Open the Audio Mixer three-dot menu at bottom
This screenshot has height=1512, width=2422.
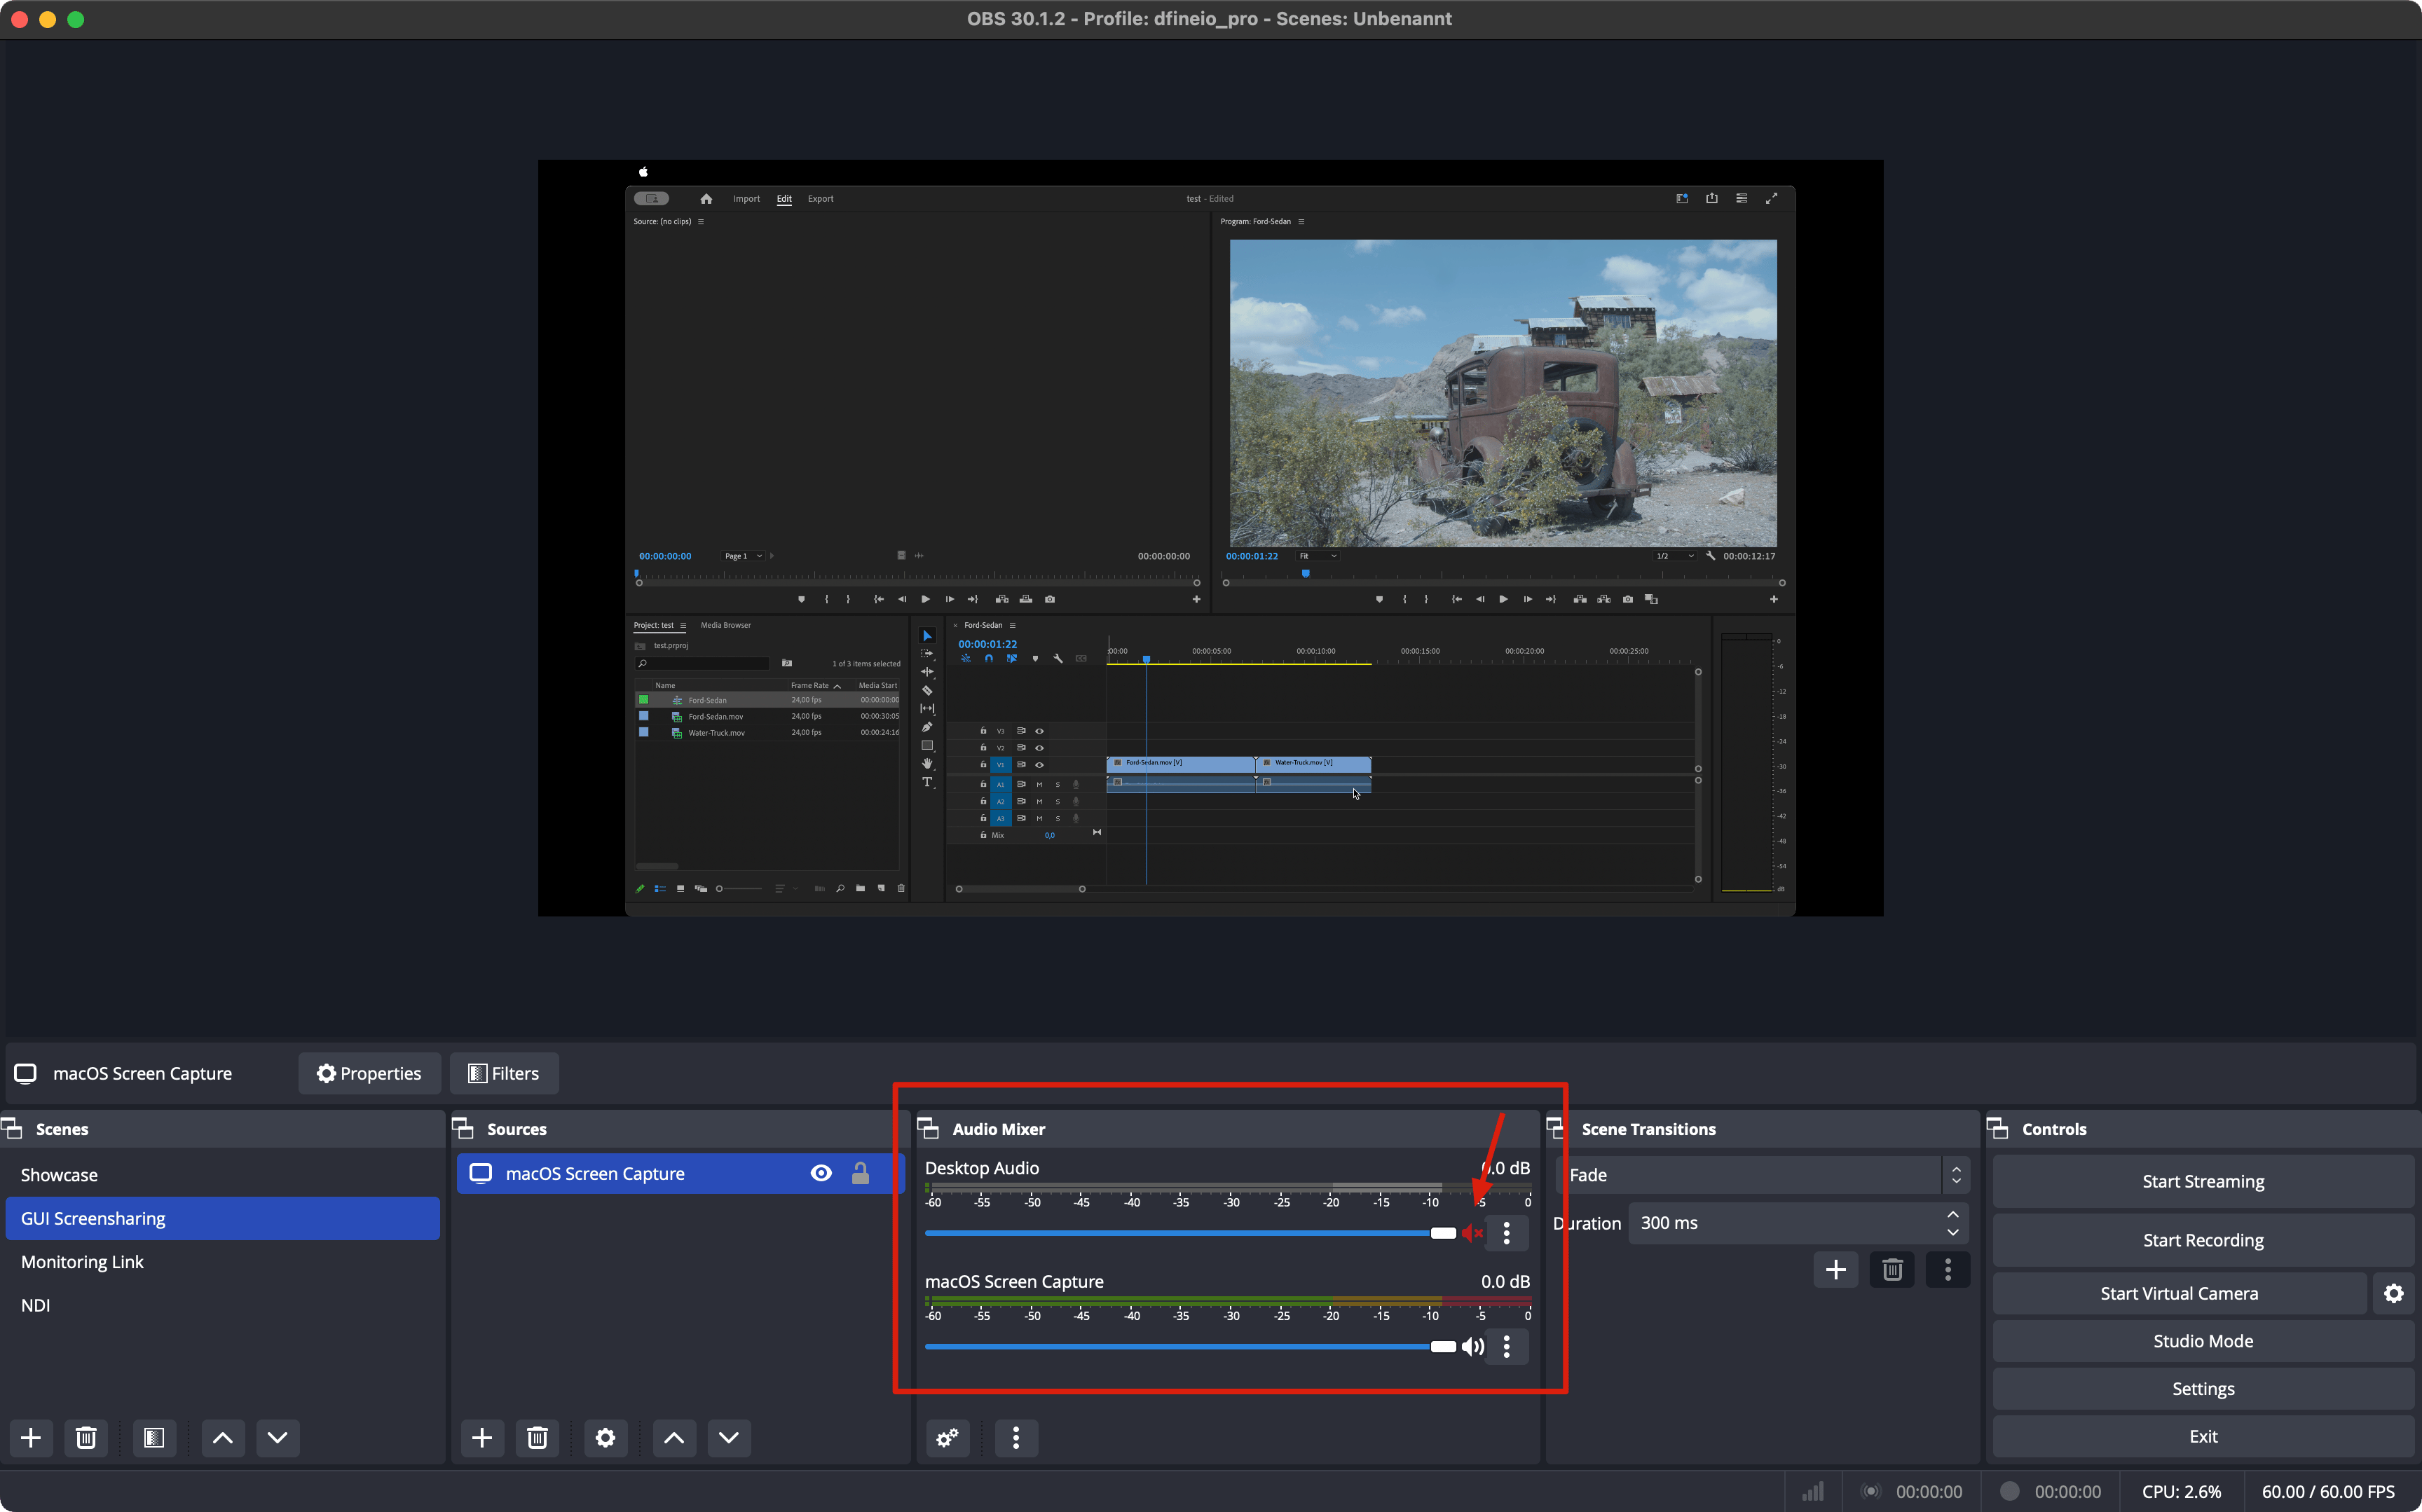tap(1016, 1438)
